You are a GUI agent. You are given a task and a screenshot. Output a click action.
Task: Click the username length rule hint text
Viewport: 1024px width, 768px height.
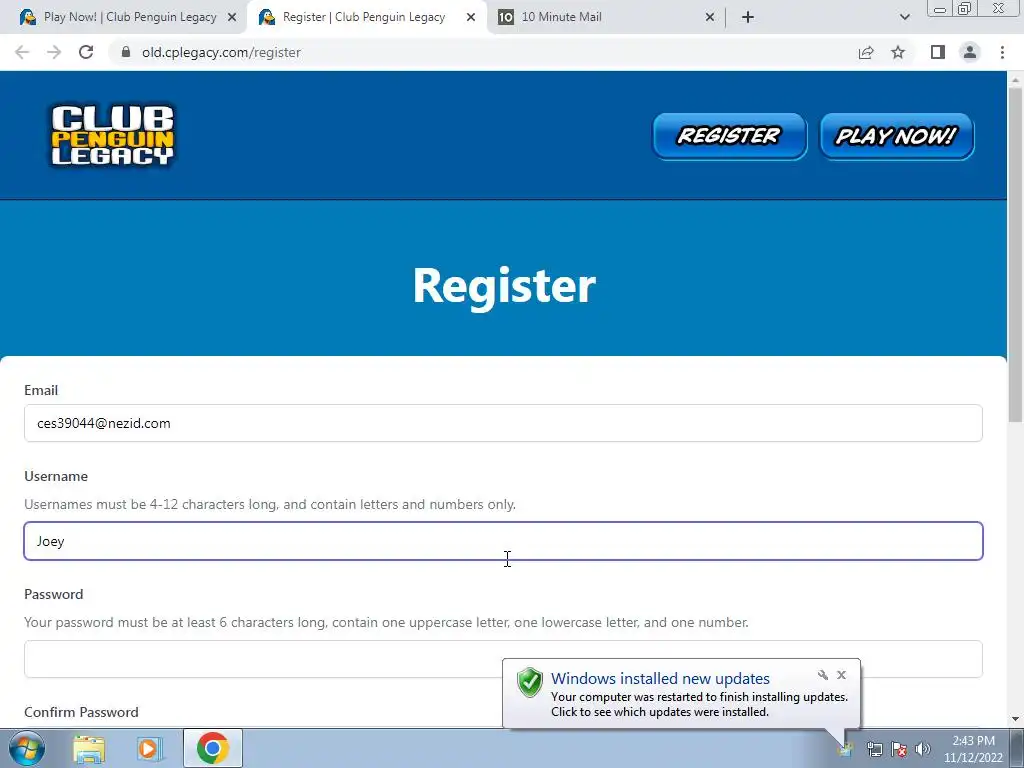(x=270, y=504)
